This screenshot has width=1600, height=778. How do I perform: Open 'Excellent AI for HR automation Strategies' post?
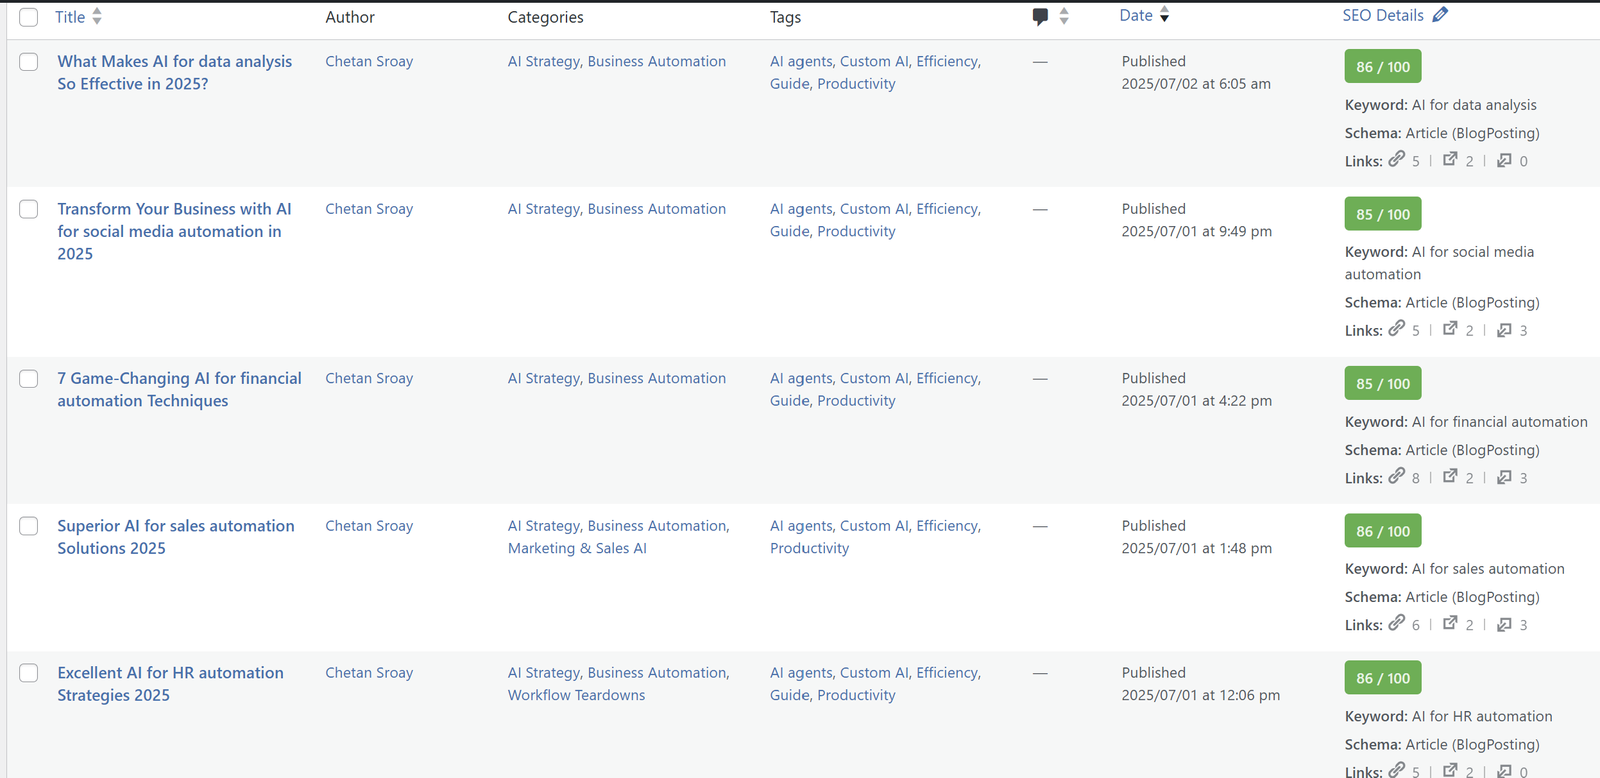click(x=170, y=684)
